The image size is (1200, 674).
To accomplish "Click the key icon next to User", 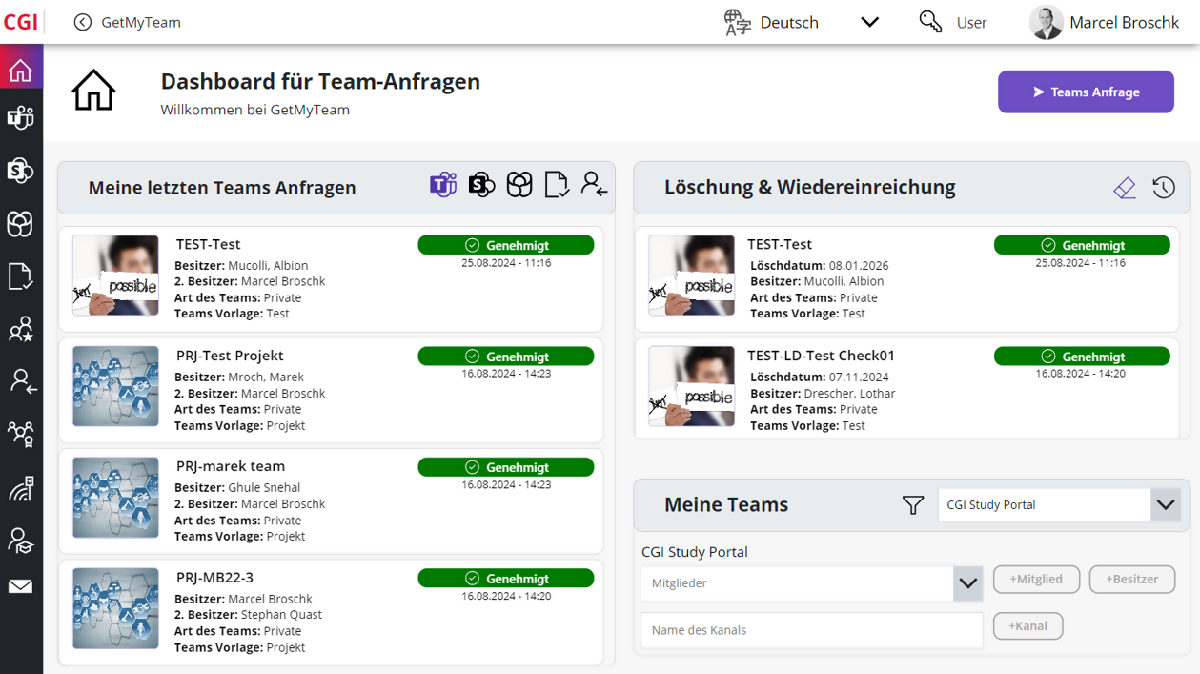I will pos(930,22).
